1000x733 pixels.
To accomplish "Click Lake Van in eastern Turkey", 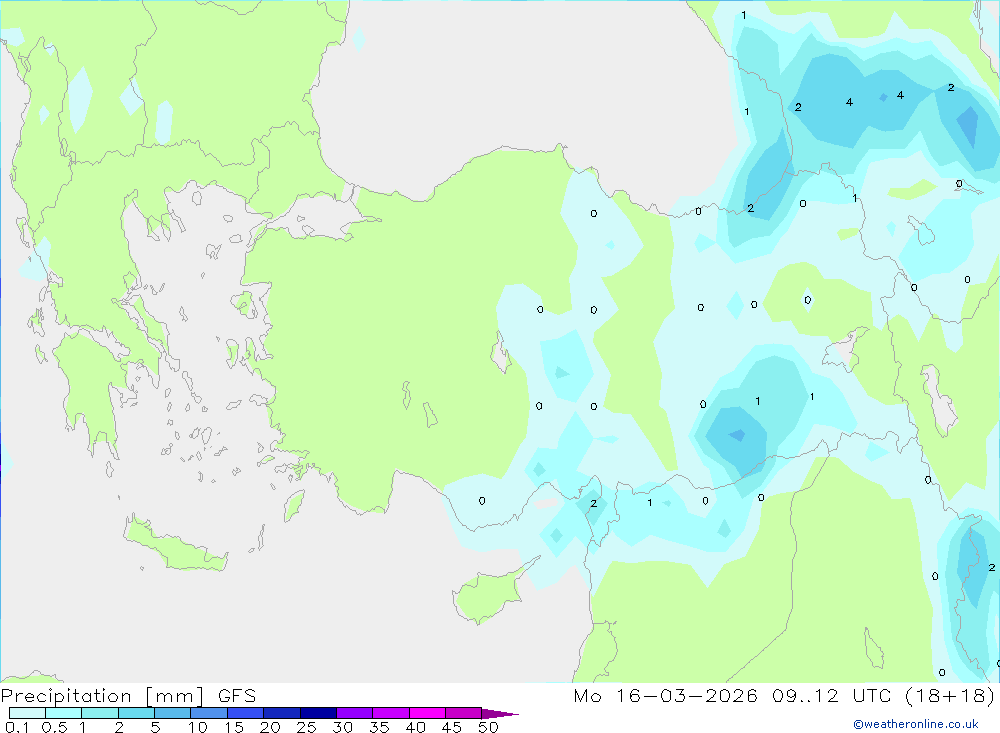I will click(x=845, y=350).
